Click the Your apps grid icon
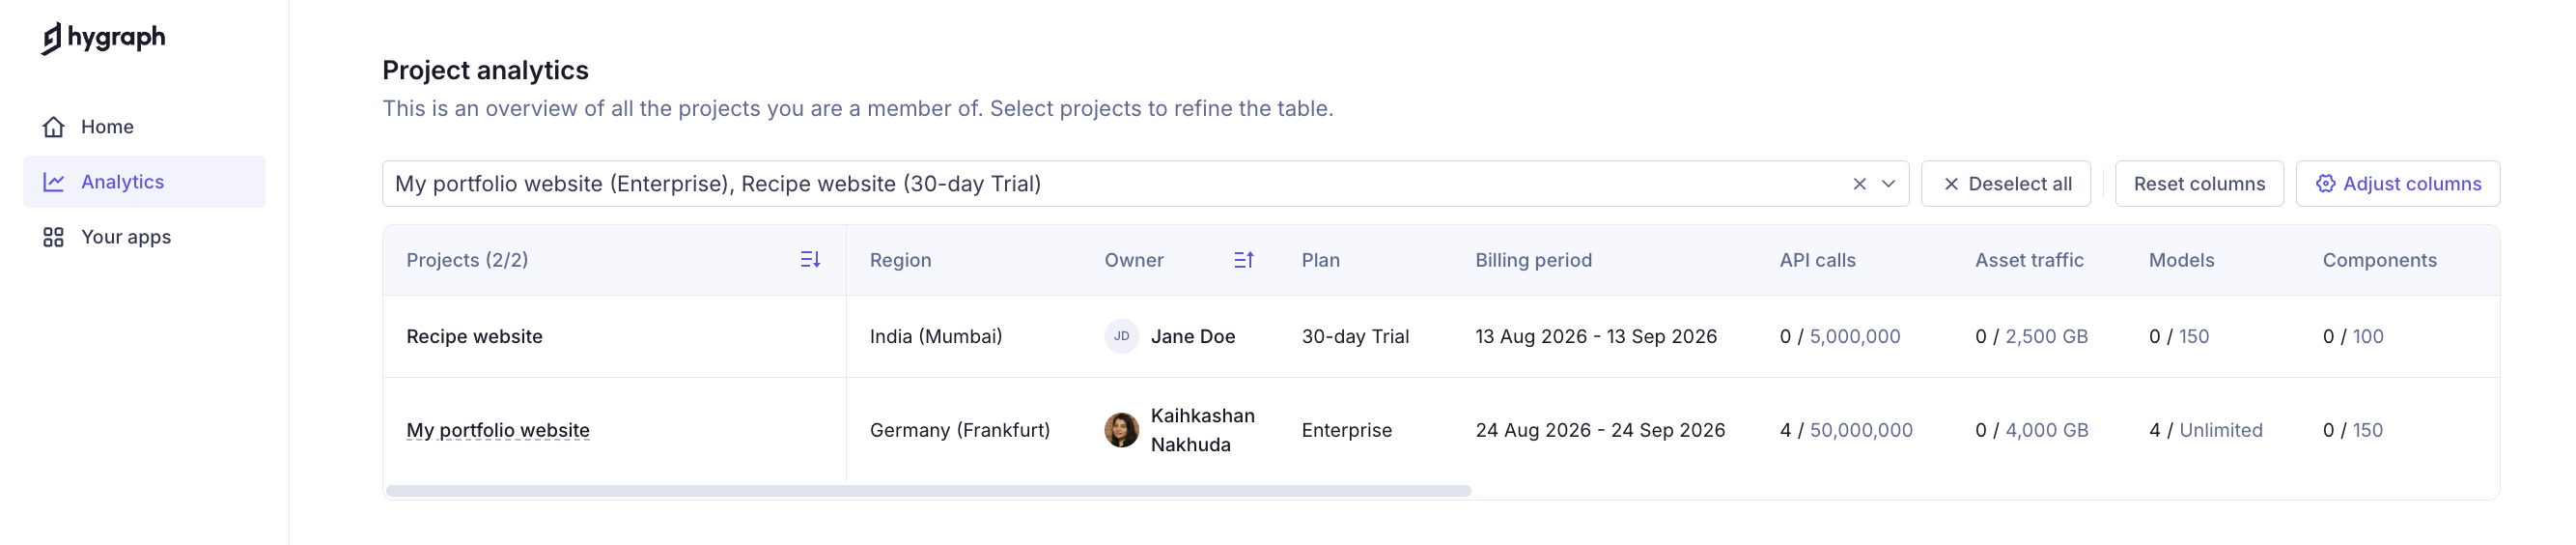This screenshot has height=545, width=2576. [54, 237]
